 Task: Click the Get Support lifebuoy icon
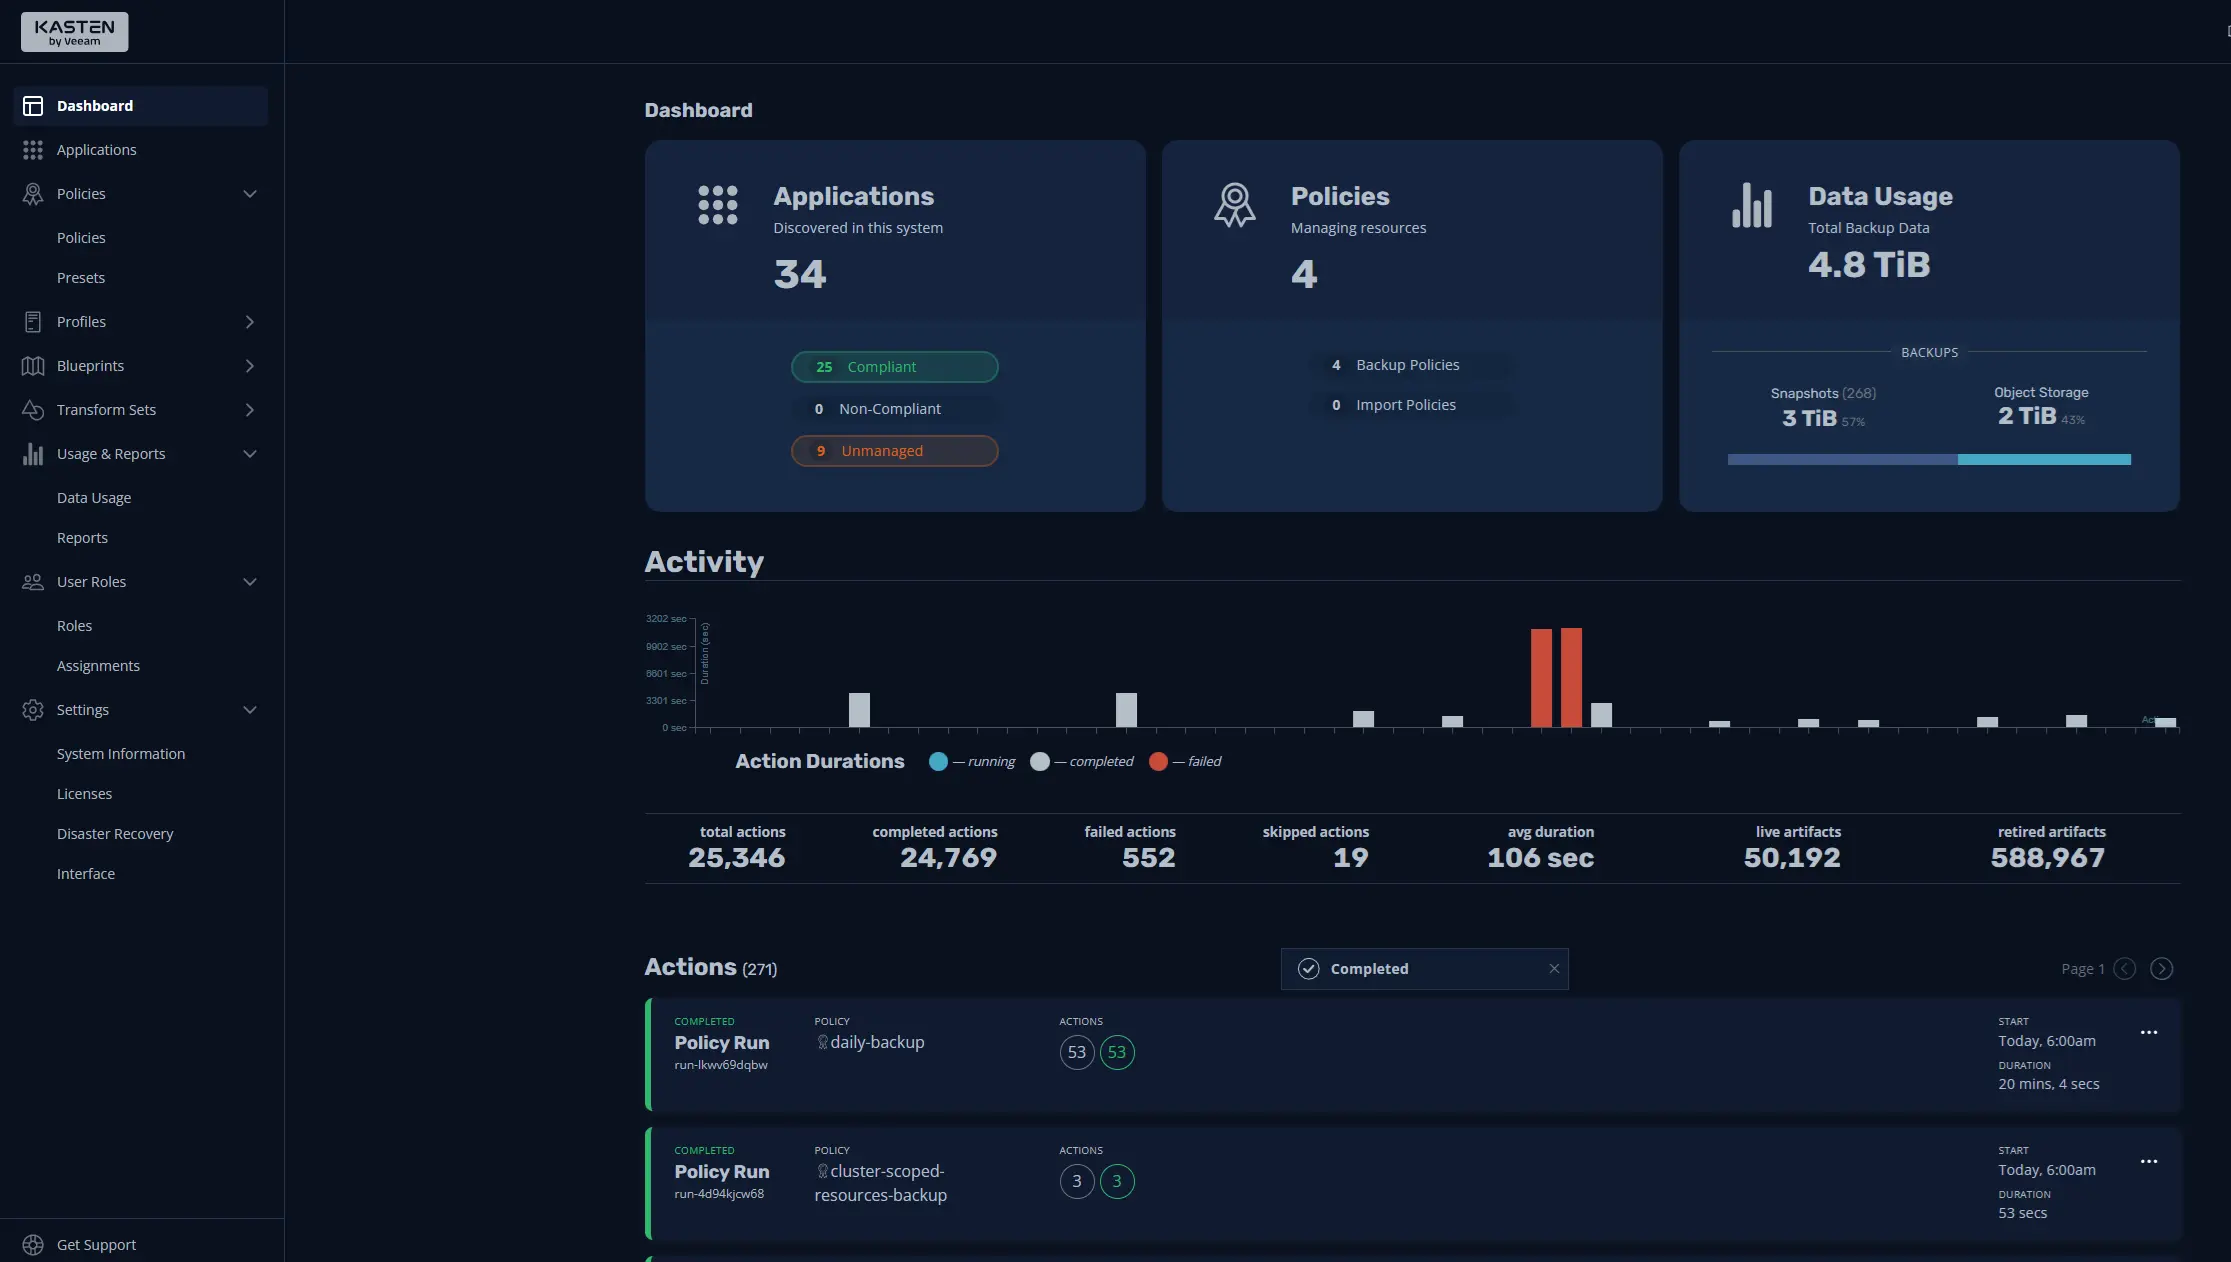33,1245
